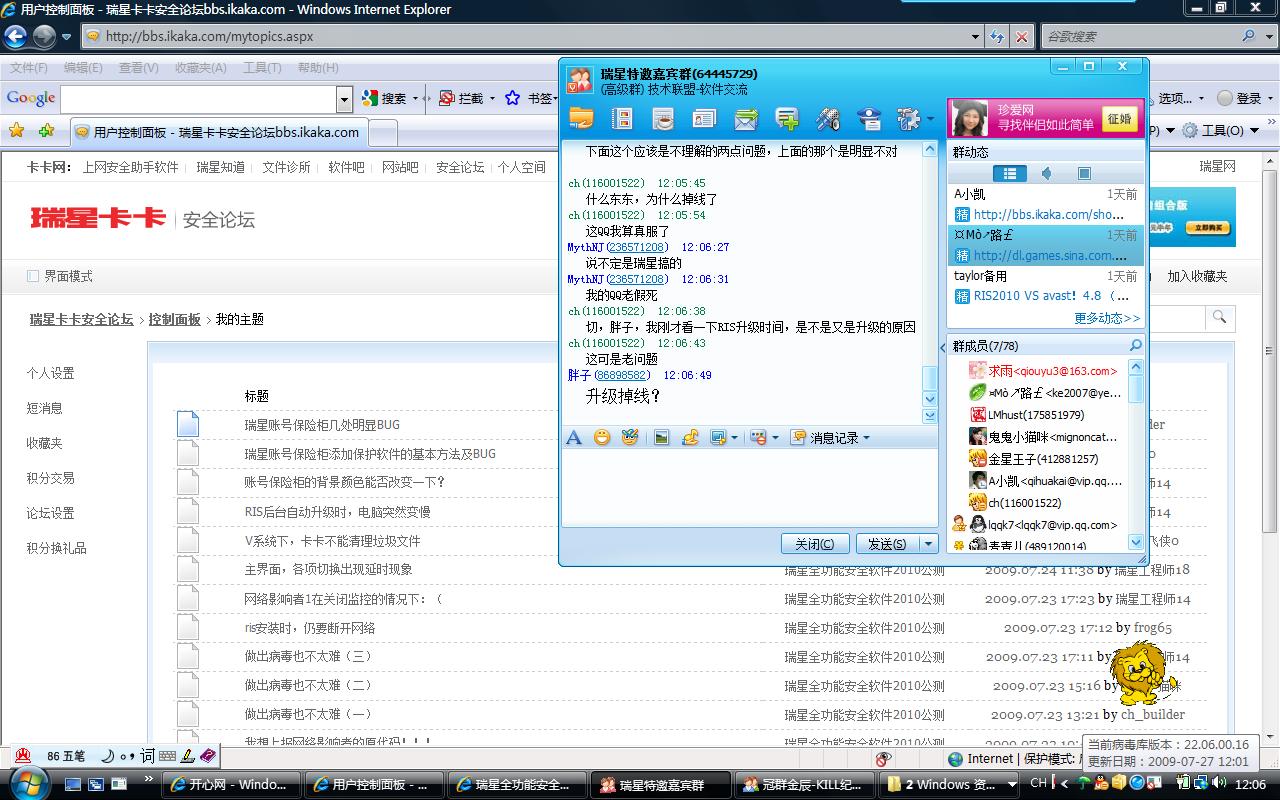Click the send picture icon

point(661,437)
